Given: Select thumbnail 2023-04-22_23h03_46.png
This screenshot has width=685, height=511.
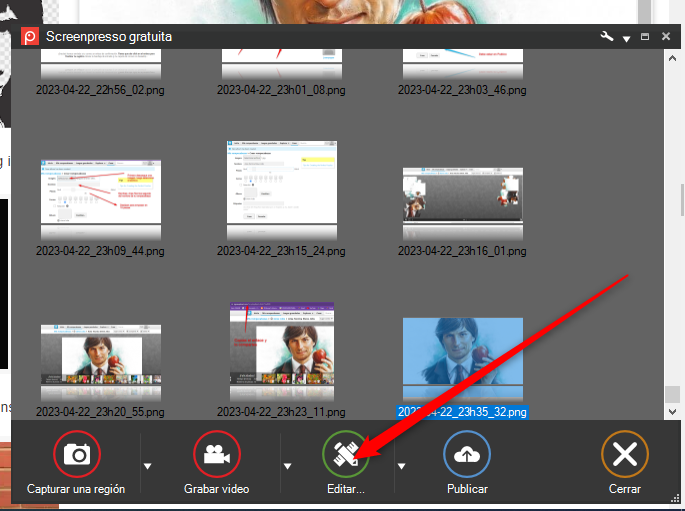Looking at the screenshot, I should click(x=463, y=63).
